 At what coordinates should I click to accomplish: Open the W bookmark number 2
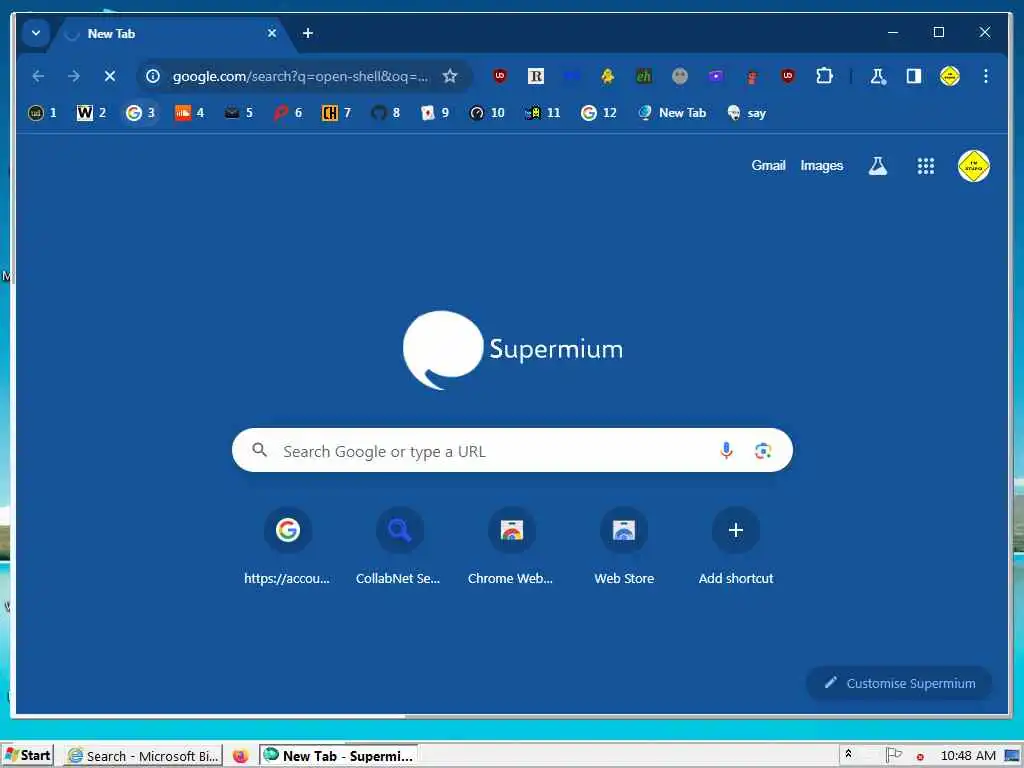click(91, 113)
